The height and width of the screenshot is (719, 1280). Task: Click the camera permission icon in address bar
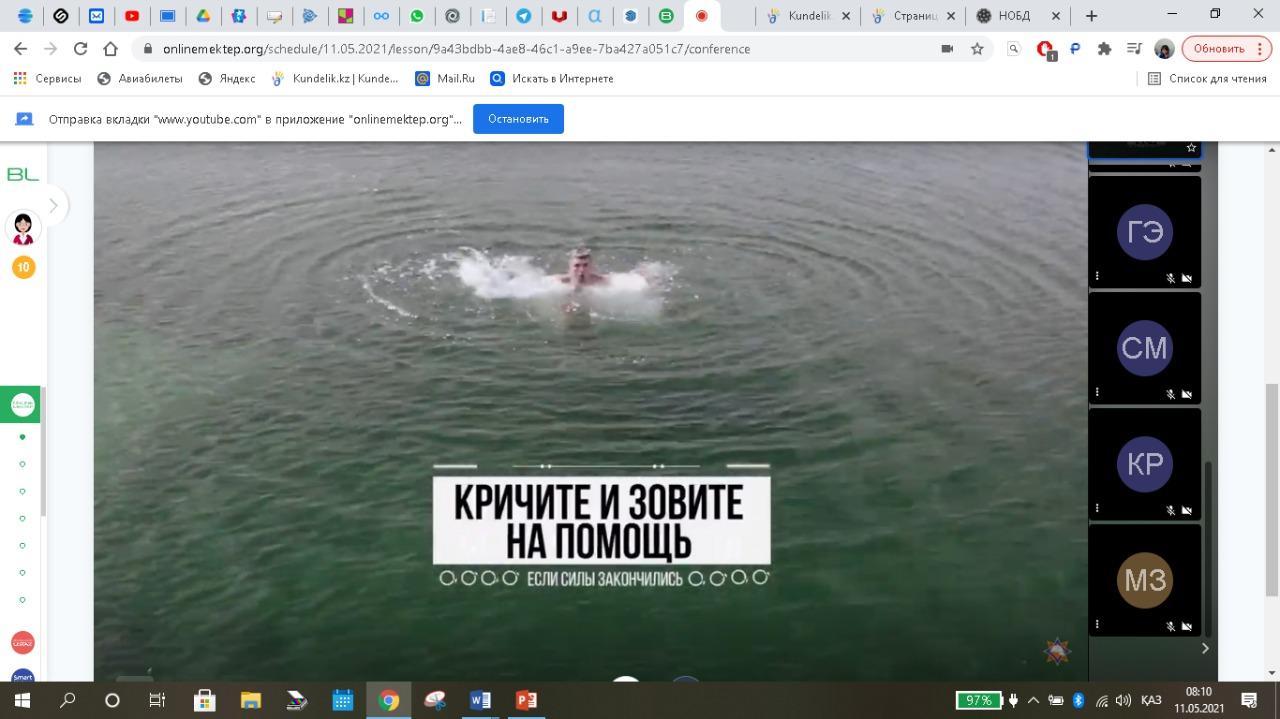point(947,49)
